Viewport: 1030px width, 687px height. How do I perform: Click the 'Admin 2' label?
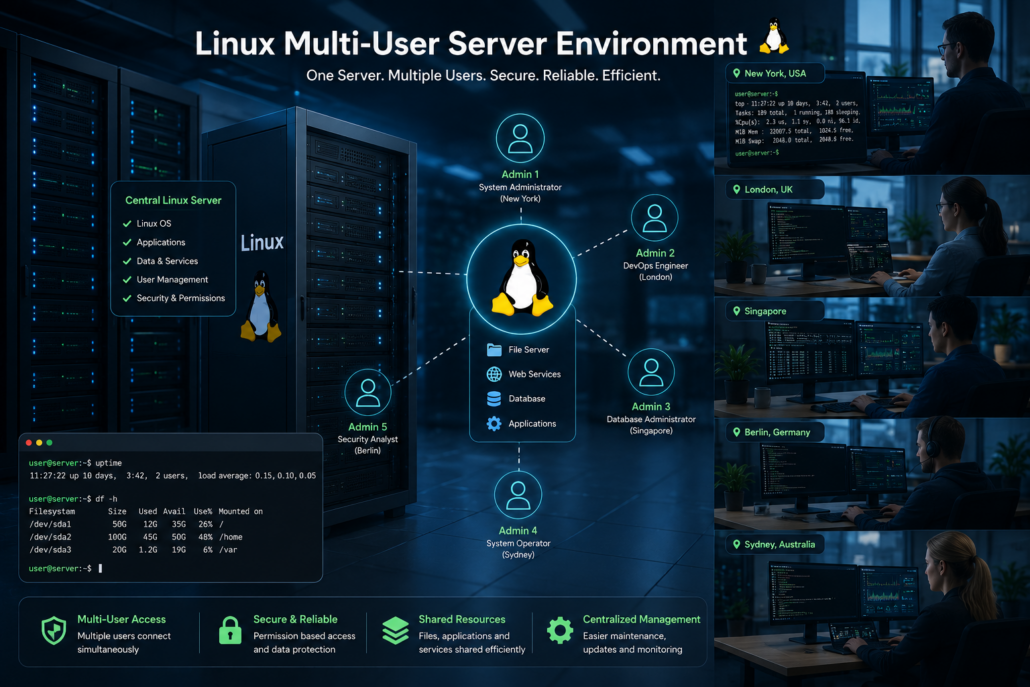coord(655,254)
